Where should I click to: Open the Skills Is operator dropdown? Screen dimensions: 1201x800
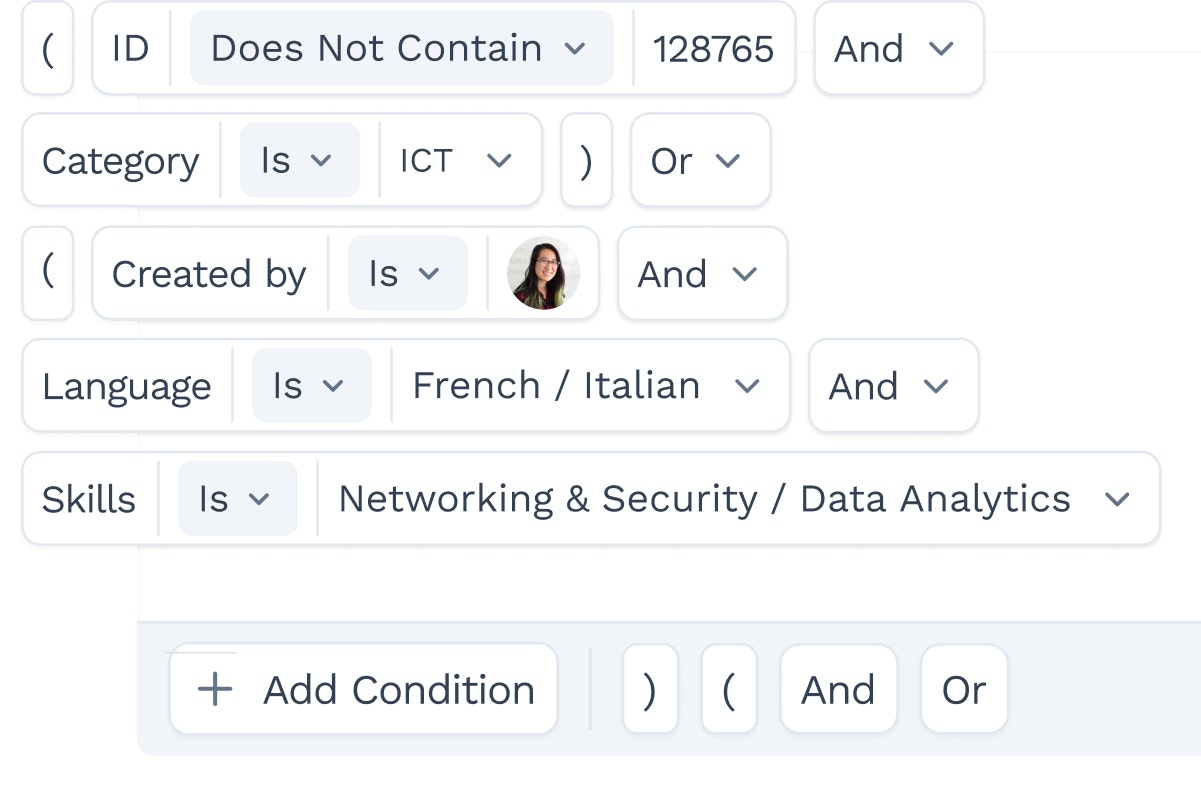pos(237,499)
